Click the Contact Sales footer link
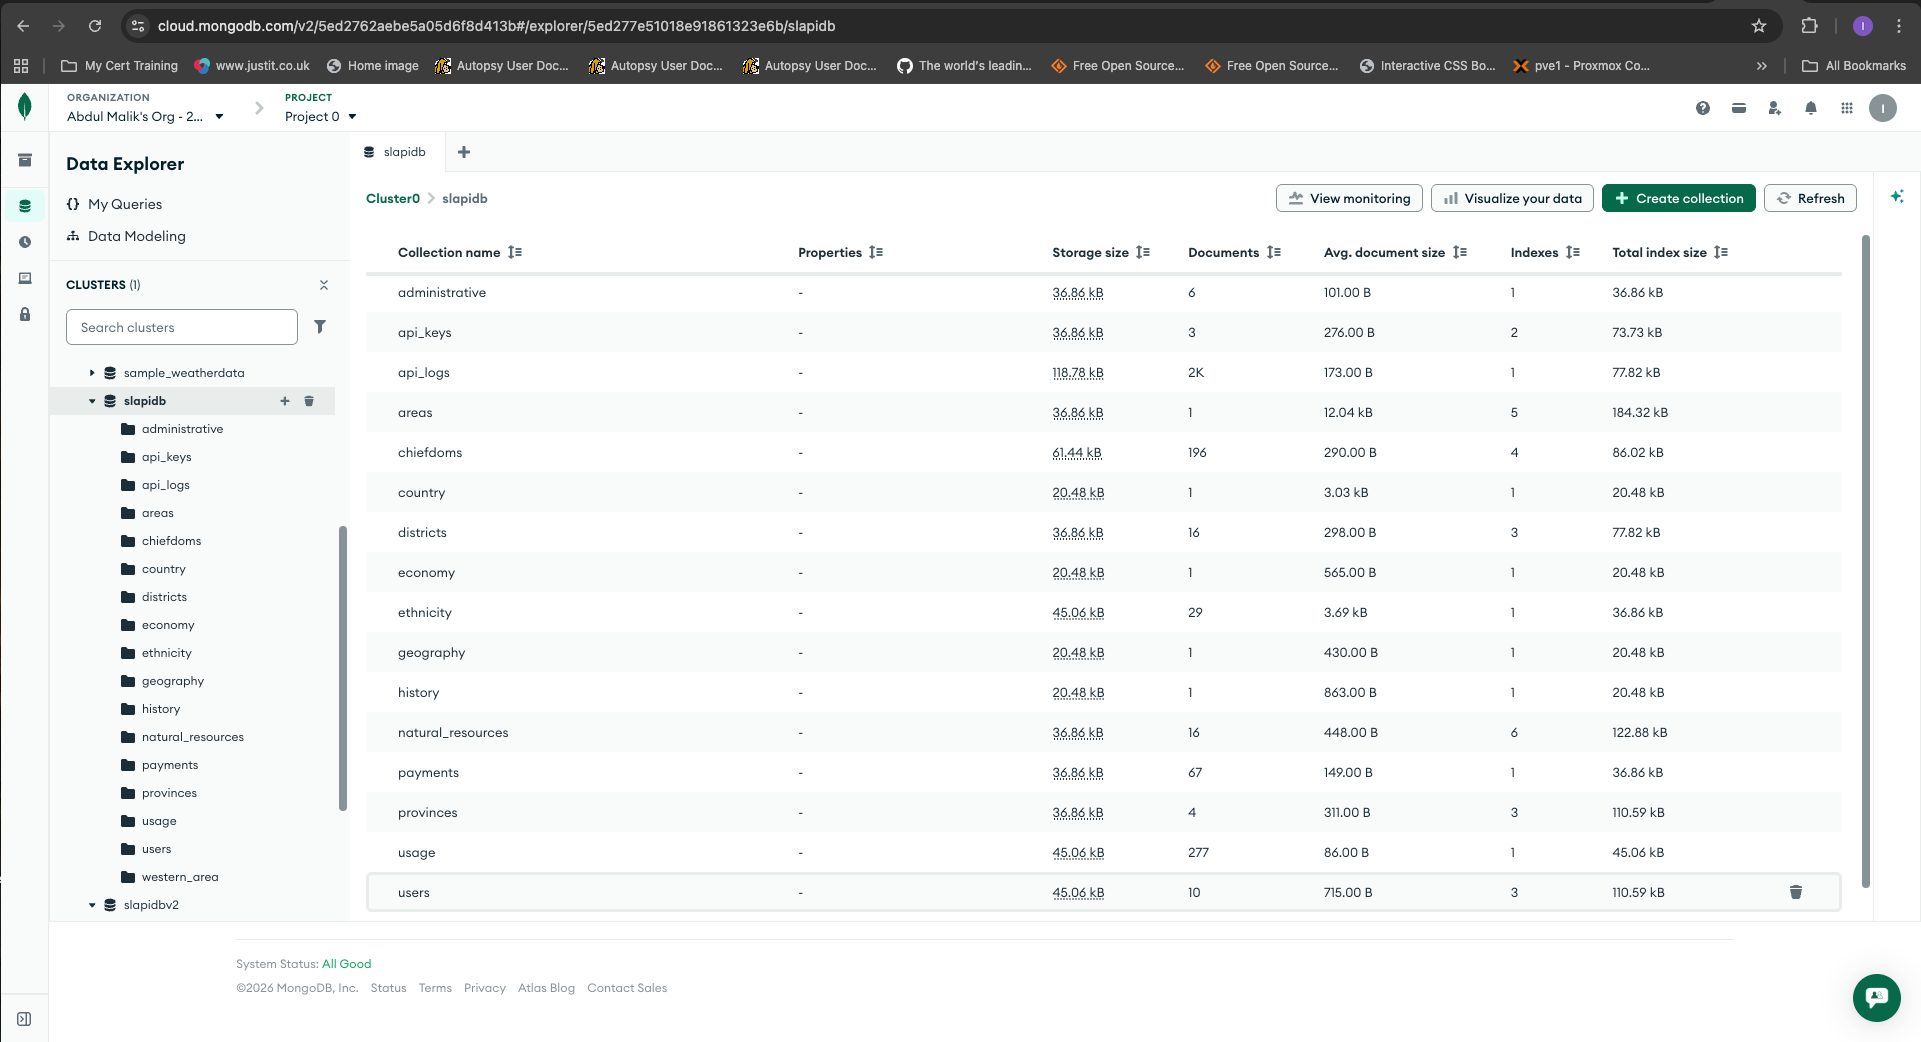 [x=627, y=988]
